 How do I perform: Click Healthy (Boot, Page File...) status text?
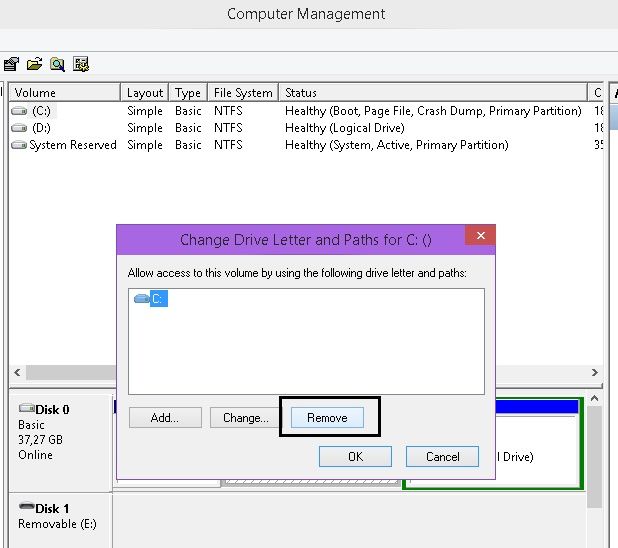[x=433, y=111]
